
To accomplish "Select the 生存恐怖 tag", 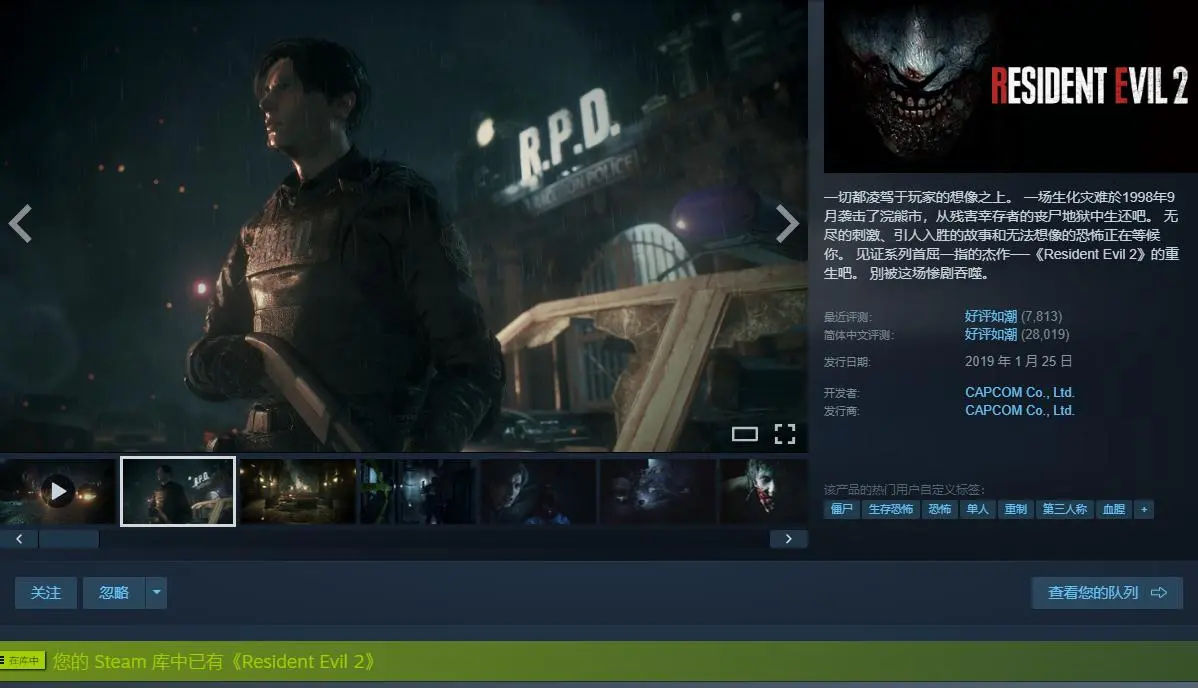I will [x=890, y=509].
